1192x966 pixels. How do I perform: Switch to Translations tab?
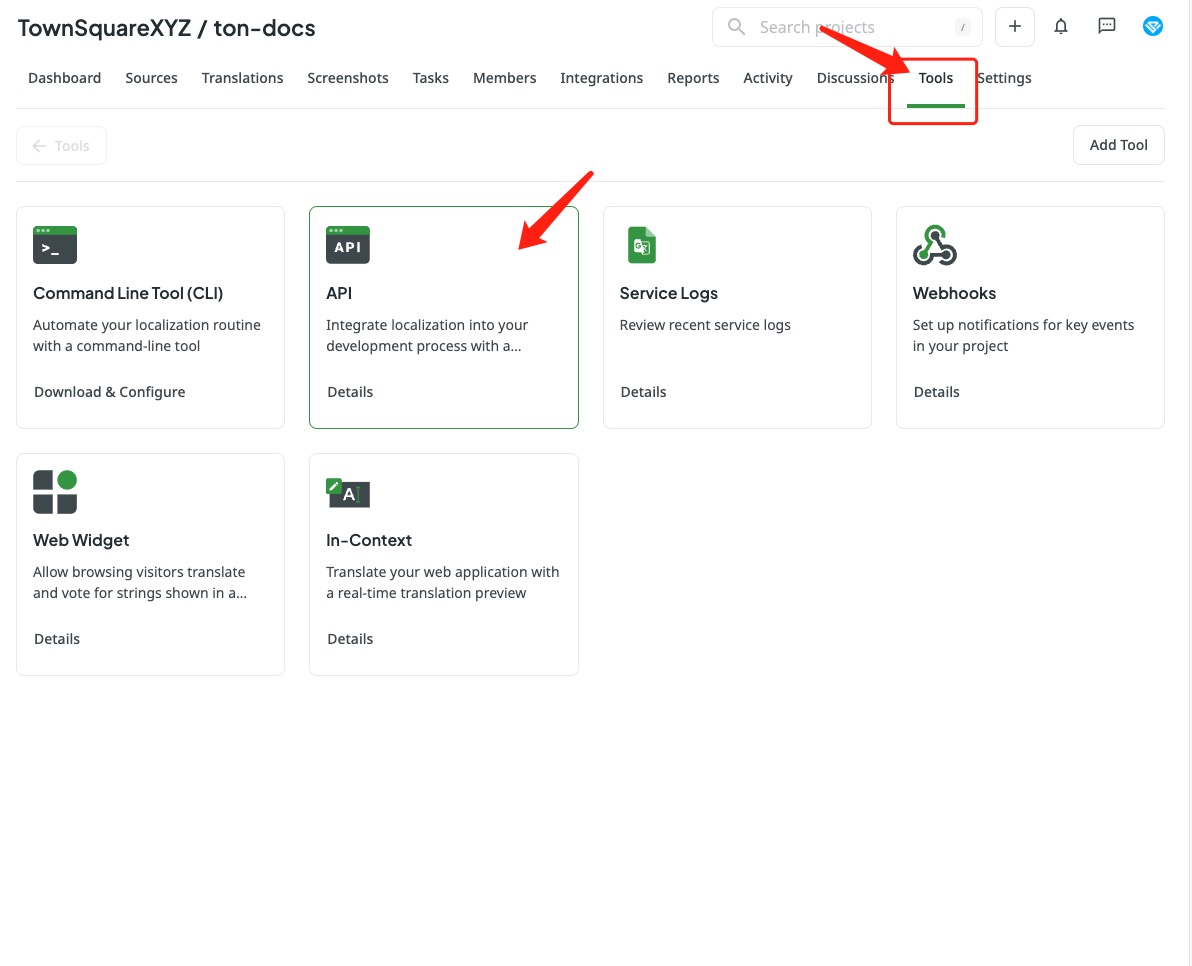coord(243,78)
